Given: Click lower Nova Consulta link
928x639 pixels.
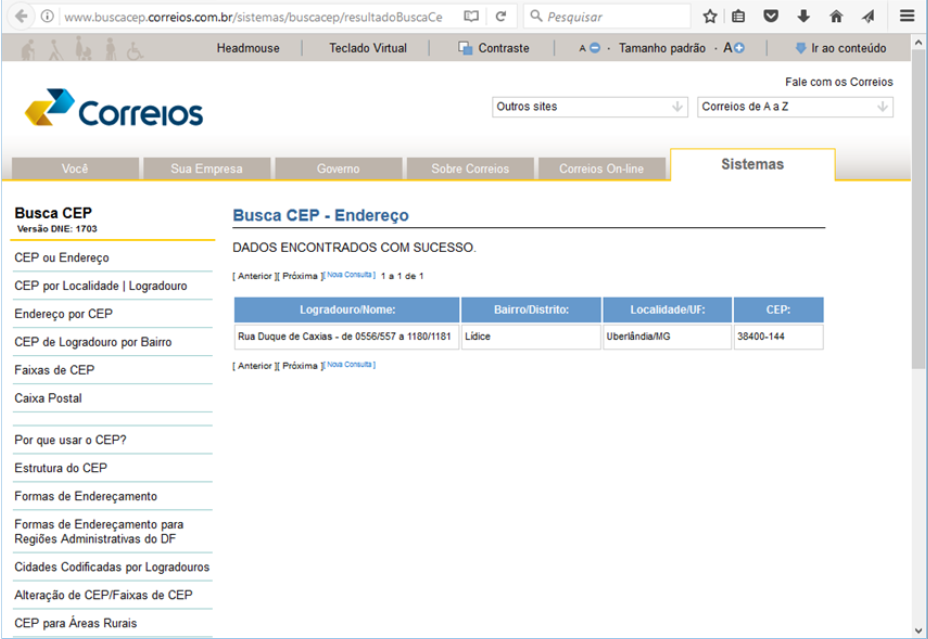Looking at the screenshot, I should click(x=350, y=364).
